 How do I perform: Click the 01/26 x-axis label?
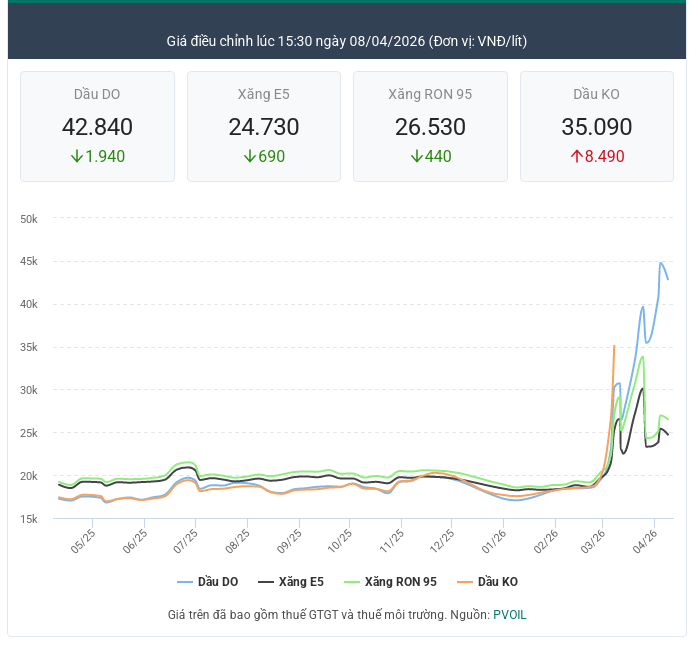tap(494, 540)
